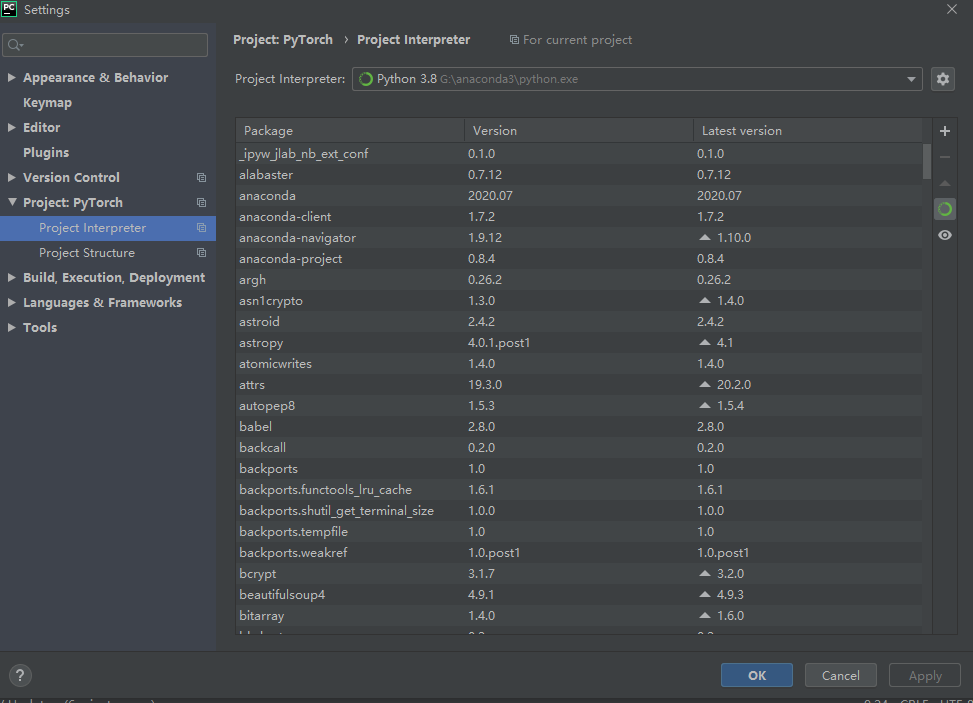
Task: Click the For current project icon
Action: click(514, 40)
